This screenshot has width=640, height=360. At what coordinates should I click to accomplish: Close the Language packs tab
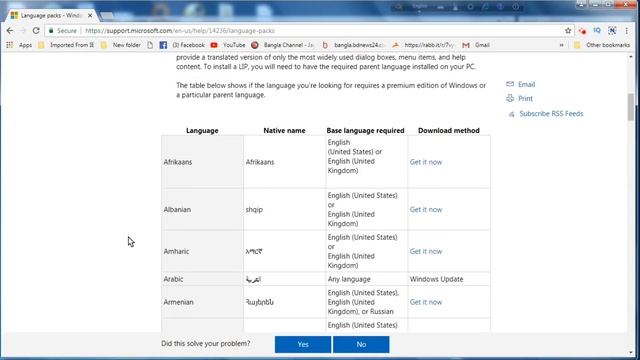[90, 16]
